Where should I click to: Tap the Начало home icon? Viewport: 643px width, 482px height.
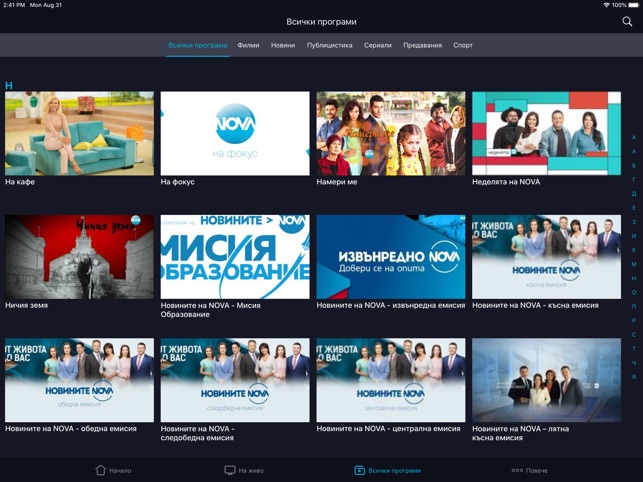[x=100, y=470]
